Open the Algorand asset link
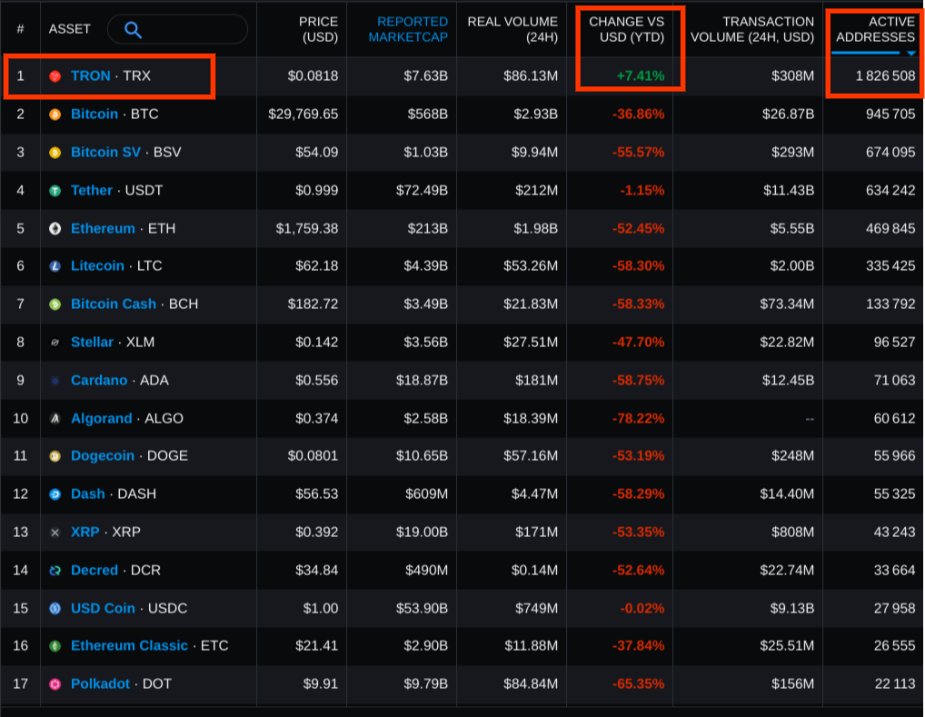The height and width of the screenshot is (717, 925). click(101, 418)
